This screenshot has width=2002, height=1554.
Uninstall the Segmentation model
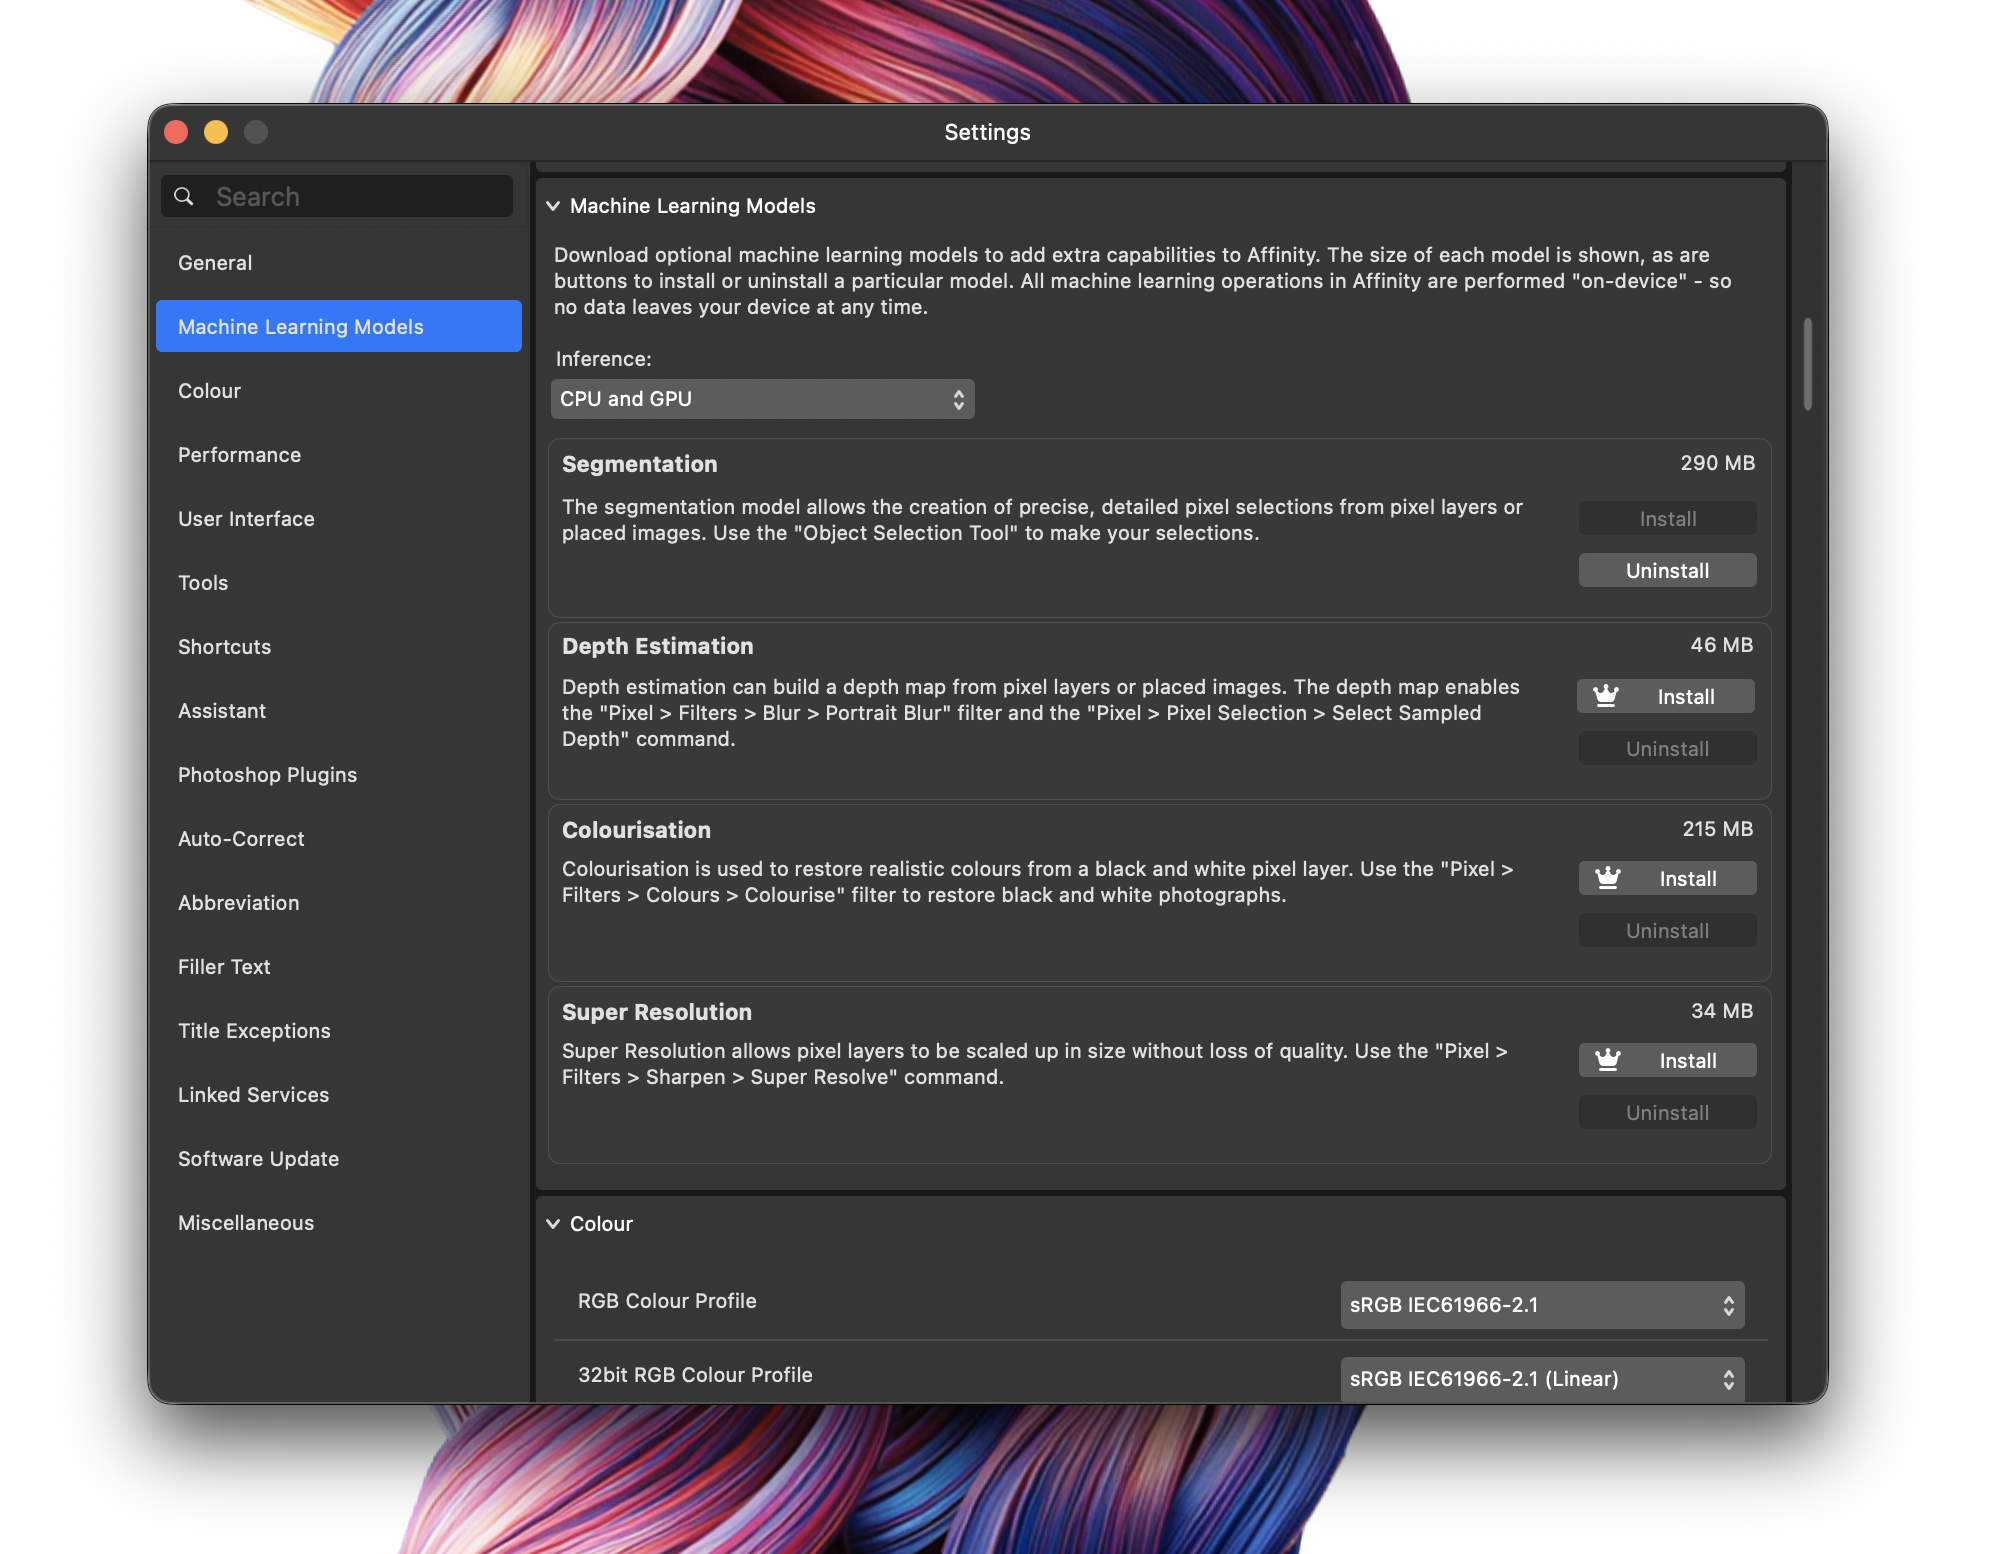pos(1666,571)
